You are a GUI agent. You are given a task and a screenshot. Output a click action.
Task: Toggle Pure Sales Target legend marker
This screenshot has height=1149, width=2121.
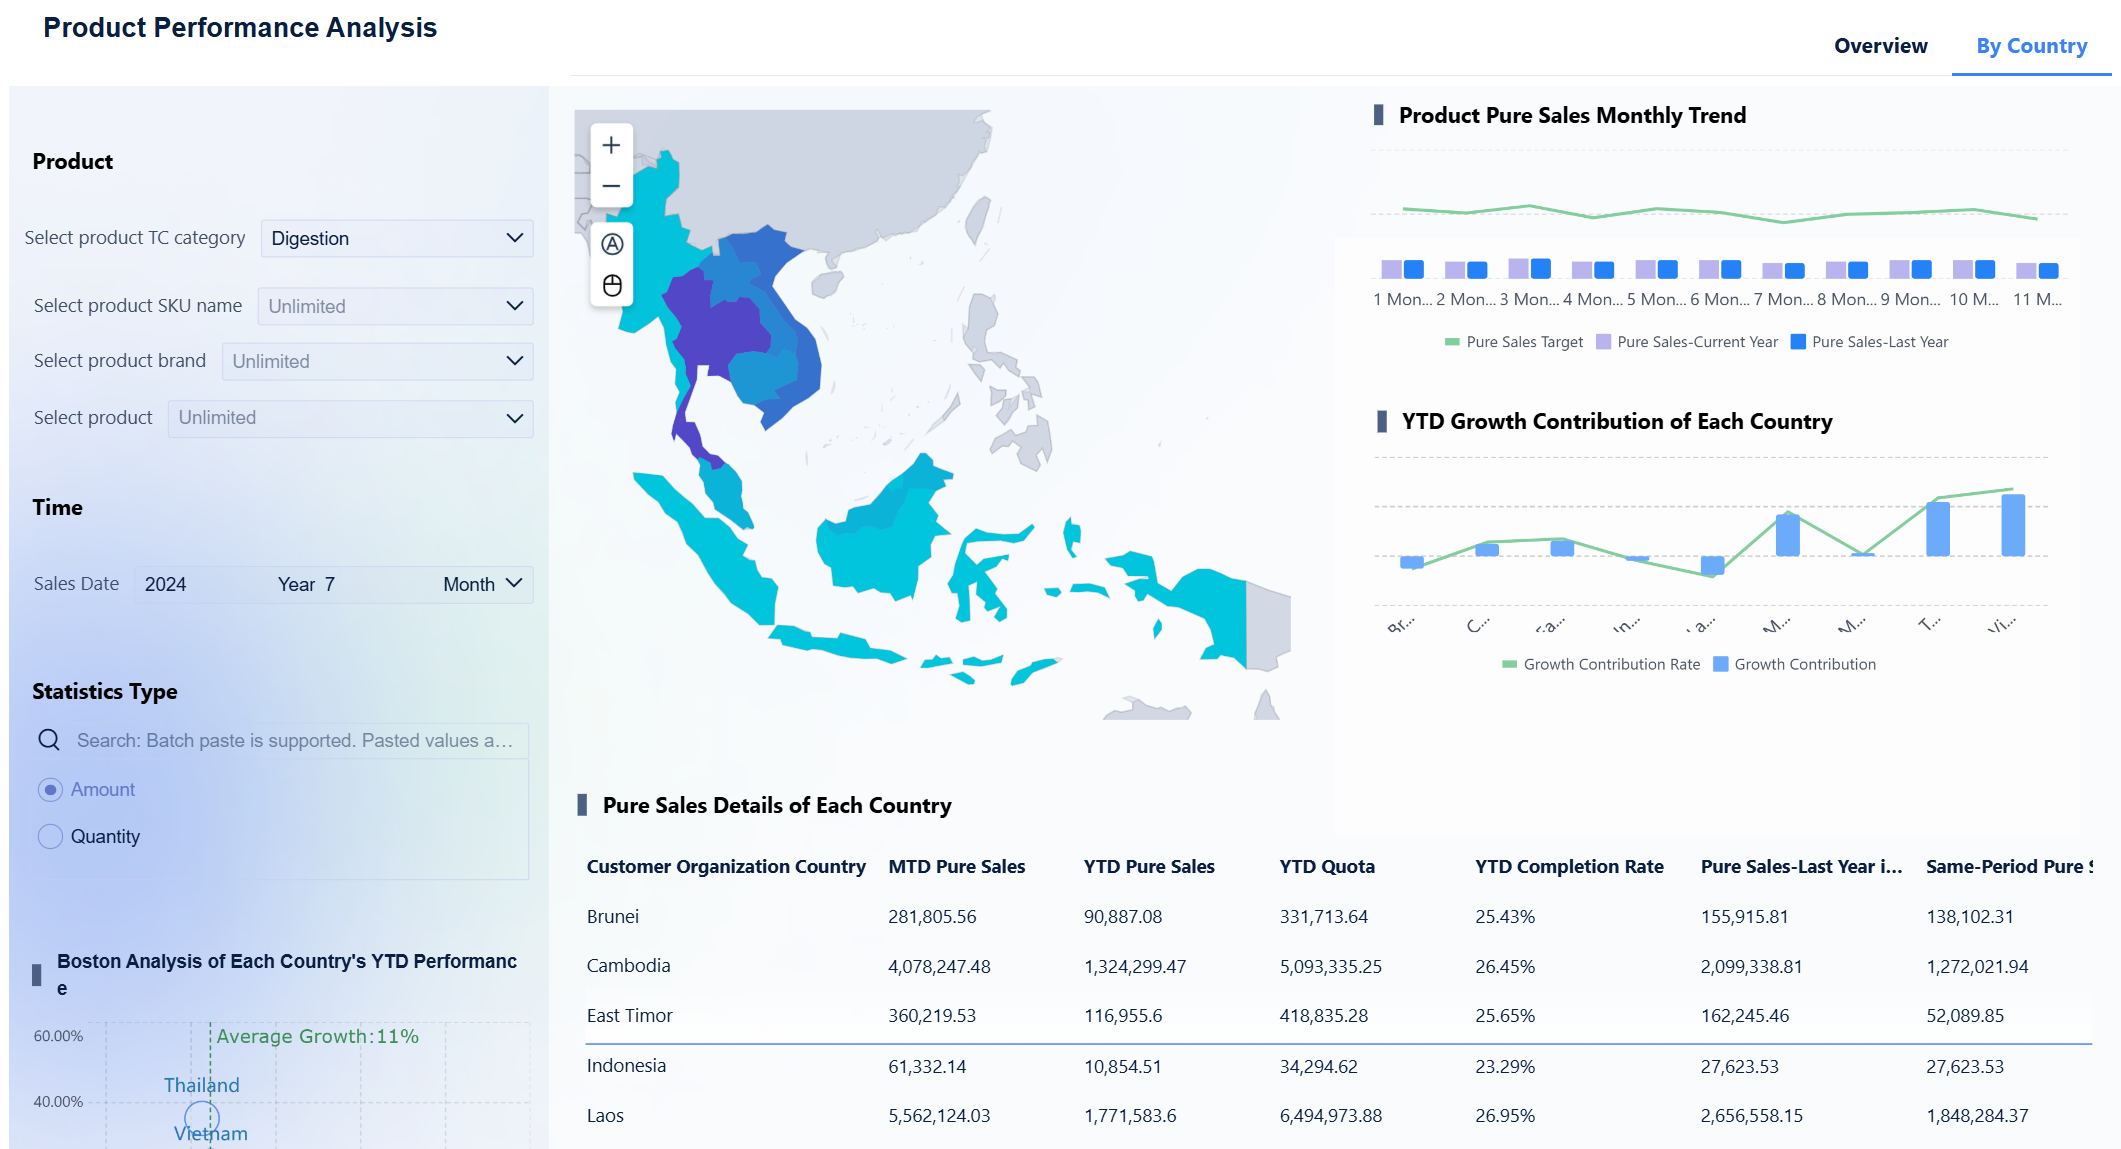click(x=1452, y=342)
